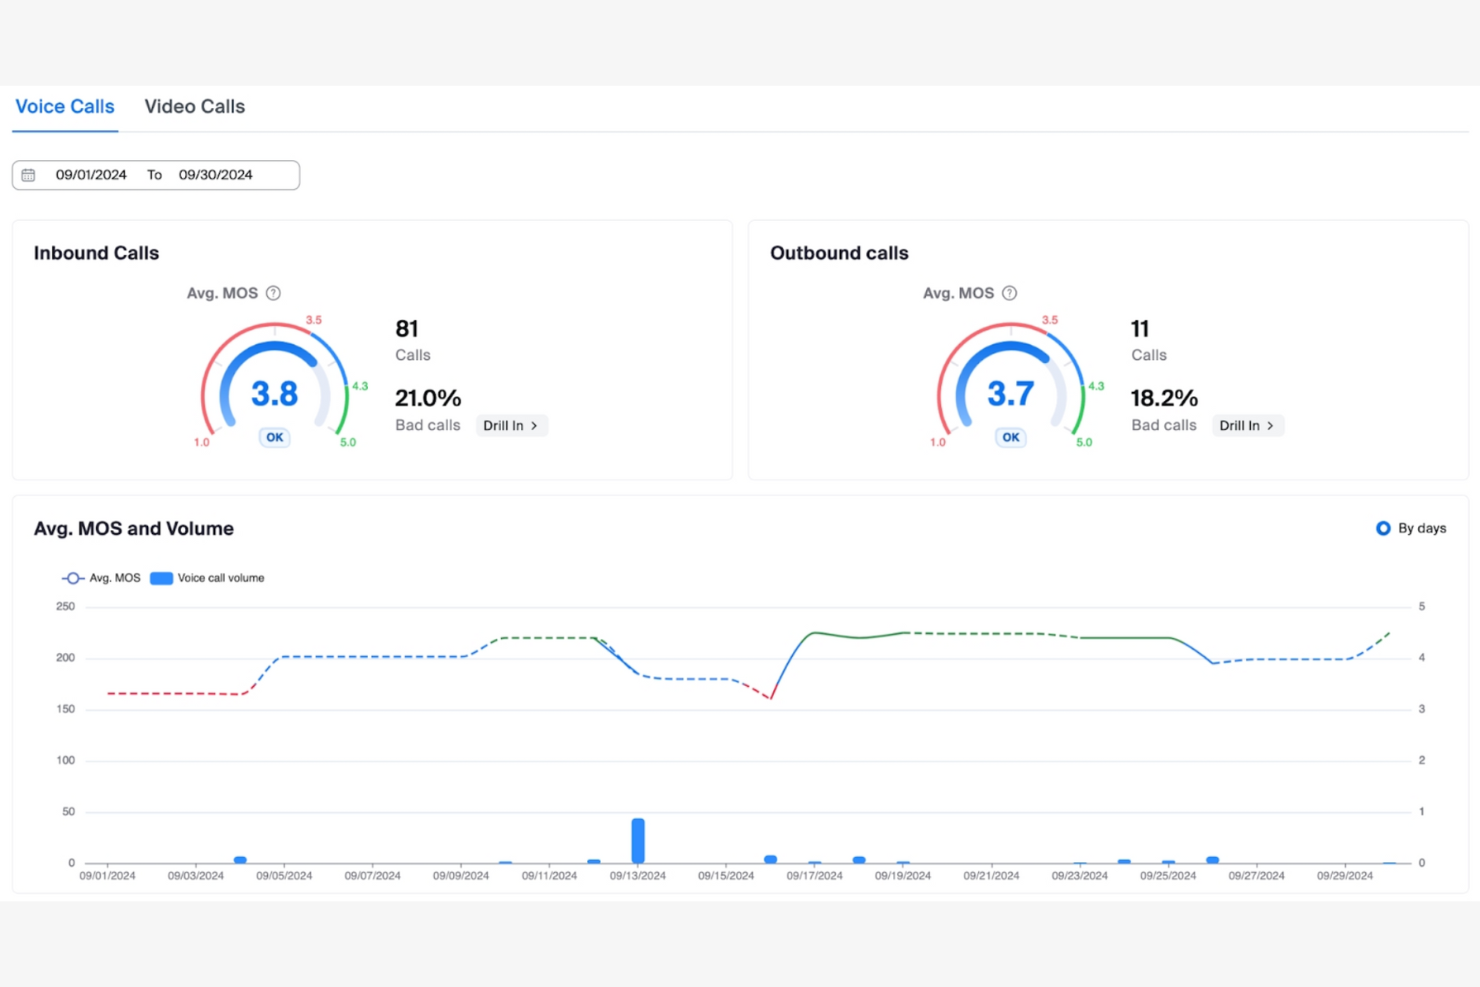Drill In to outbound bad calls
This screenshot has width=1480, height=987.
pos(1247,426)
